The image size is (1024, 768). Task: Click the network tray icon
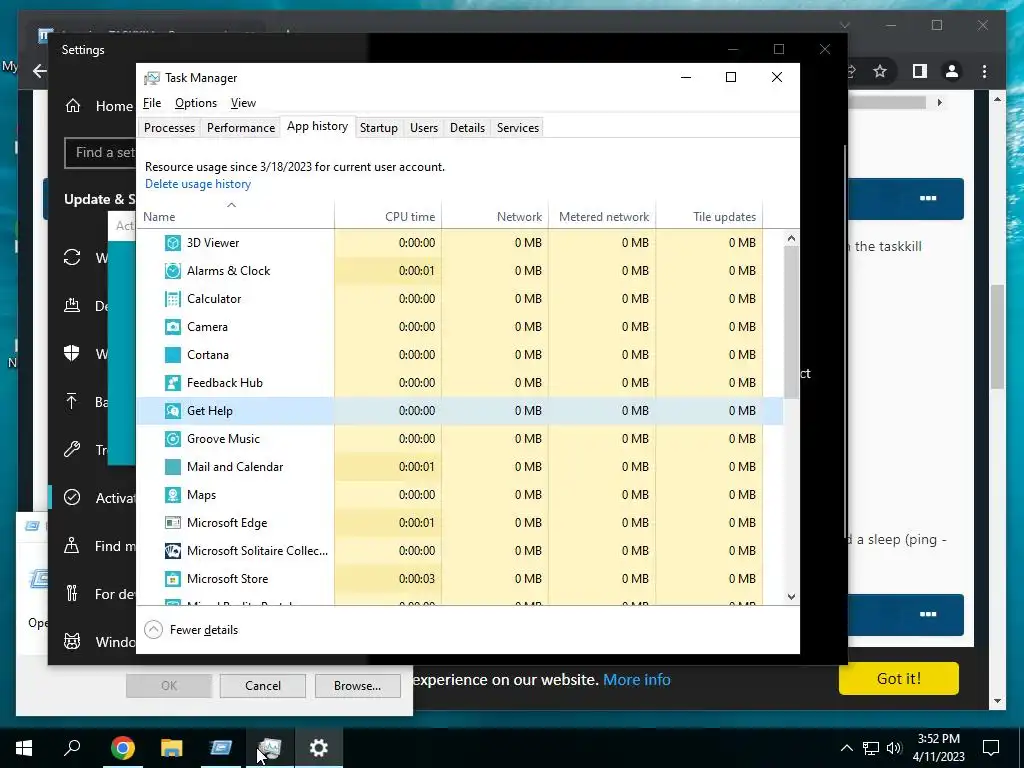pyautogui.click(x=871, y=748)
